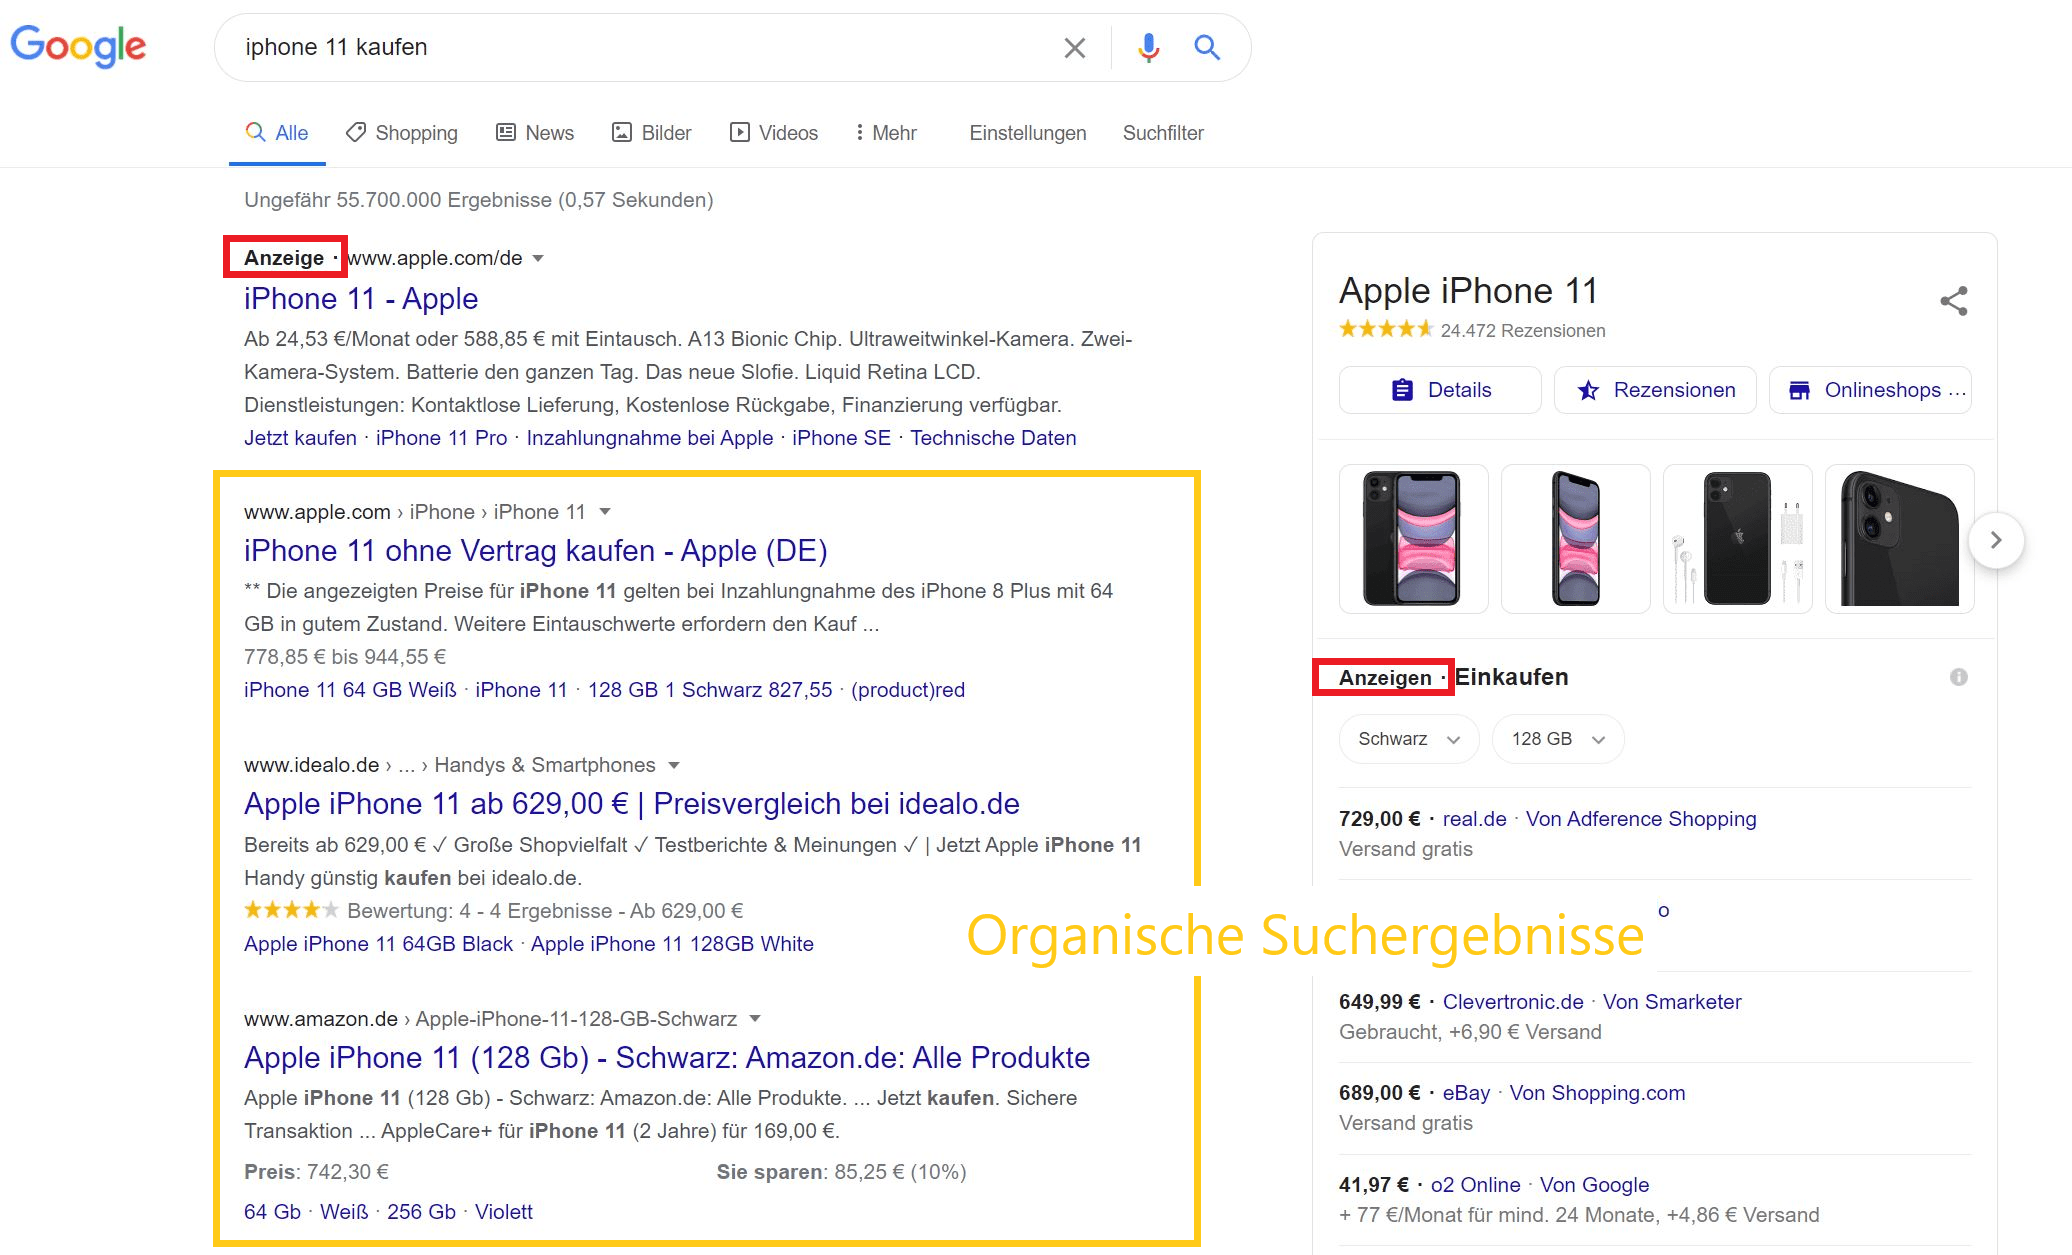Click the Onlineshops button
The height and width of the screenshot is (1255, 2072).
point(1870,390)
